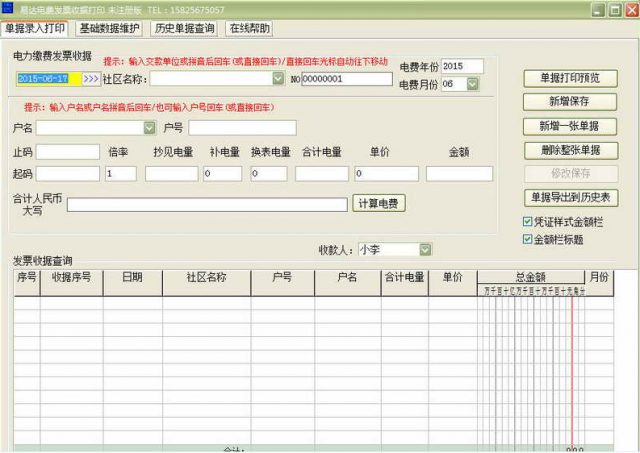The image size is (640, 453).
Task: Open the 在线帮助 tab
Action: tap(249, 29)
